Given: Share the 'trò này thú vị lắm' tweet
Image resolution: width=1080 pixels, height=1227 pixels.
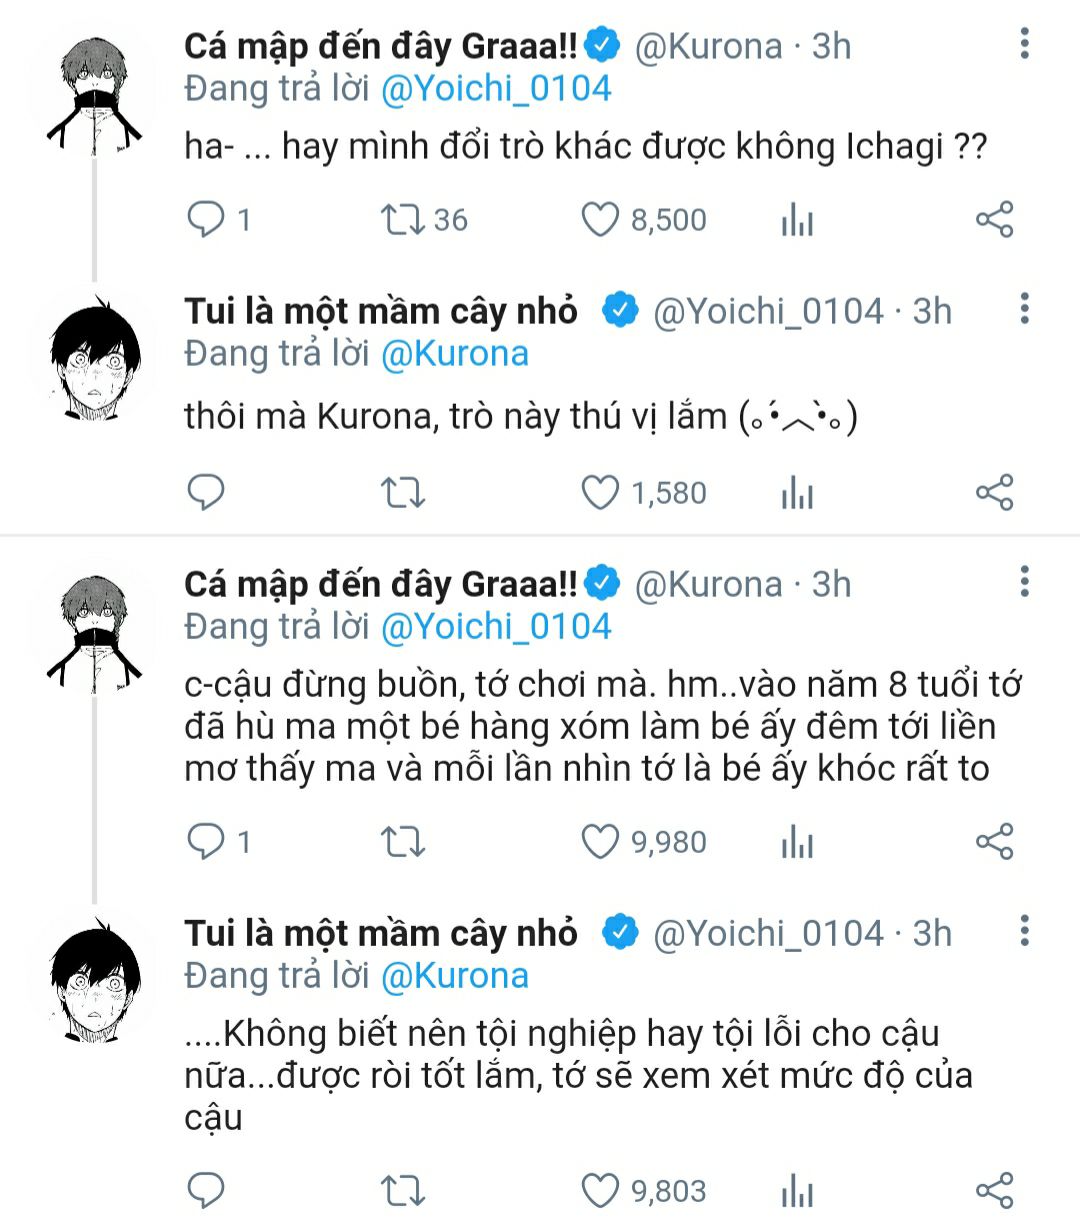Looking at the screenshot, I should tap(994, 492).
